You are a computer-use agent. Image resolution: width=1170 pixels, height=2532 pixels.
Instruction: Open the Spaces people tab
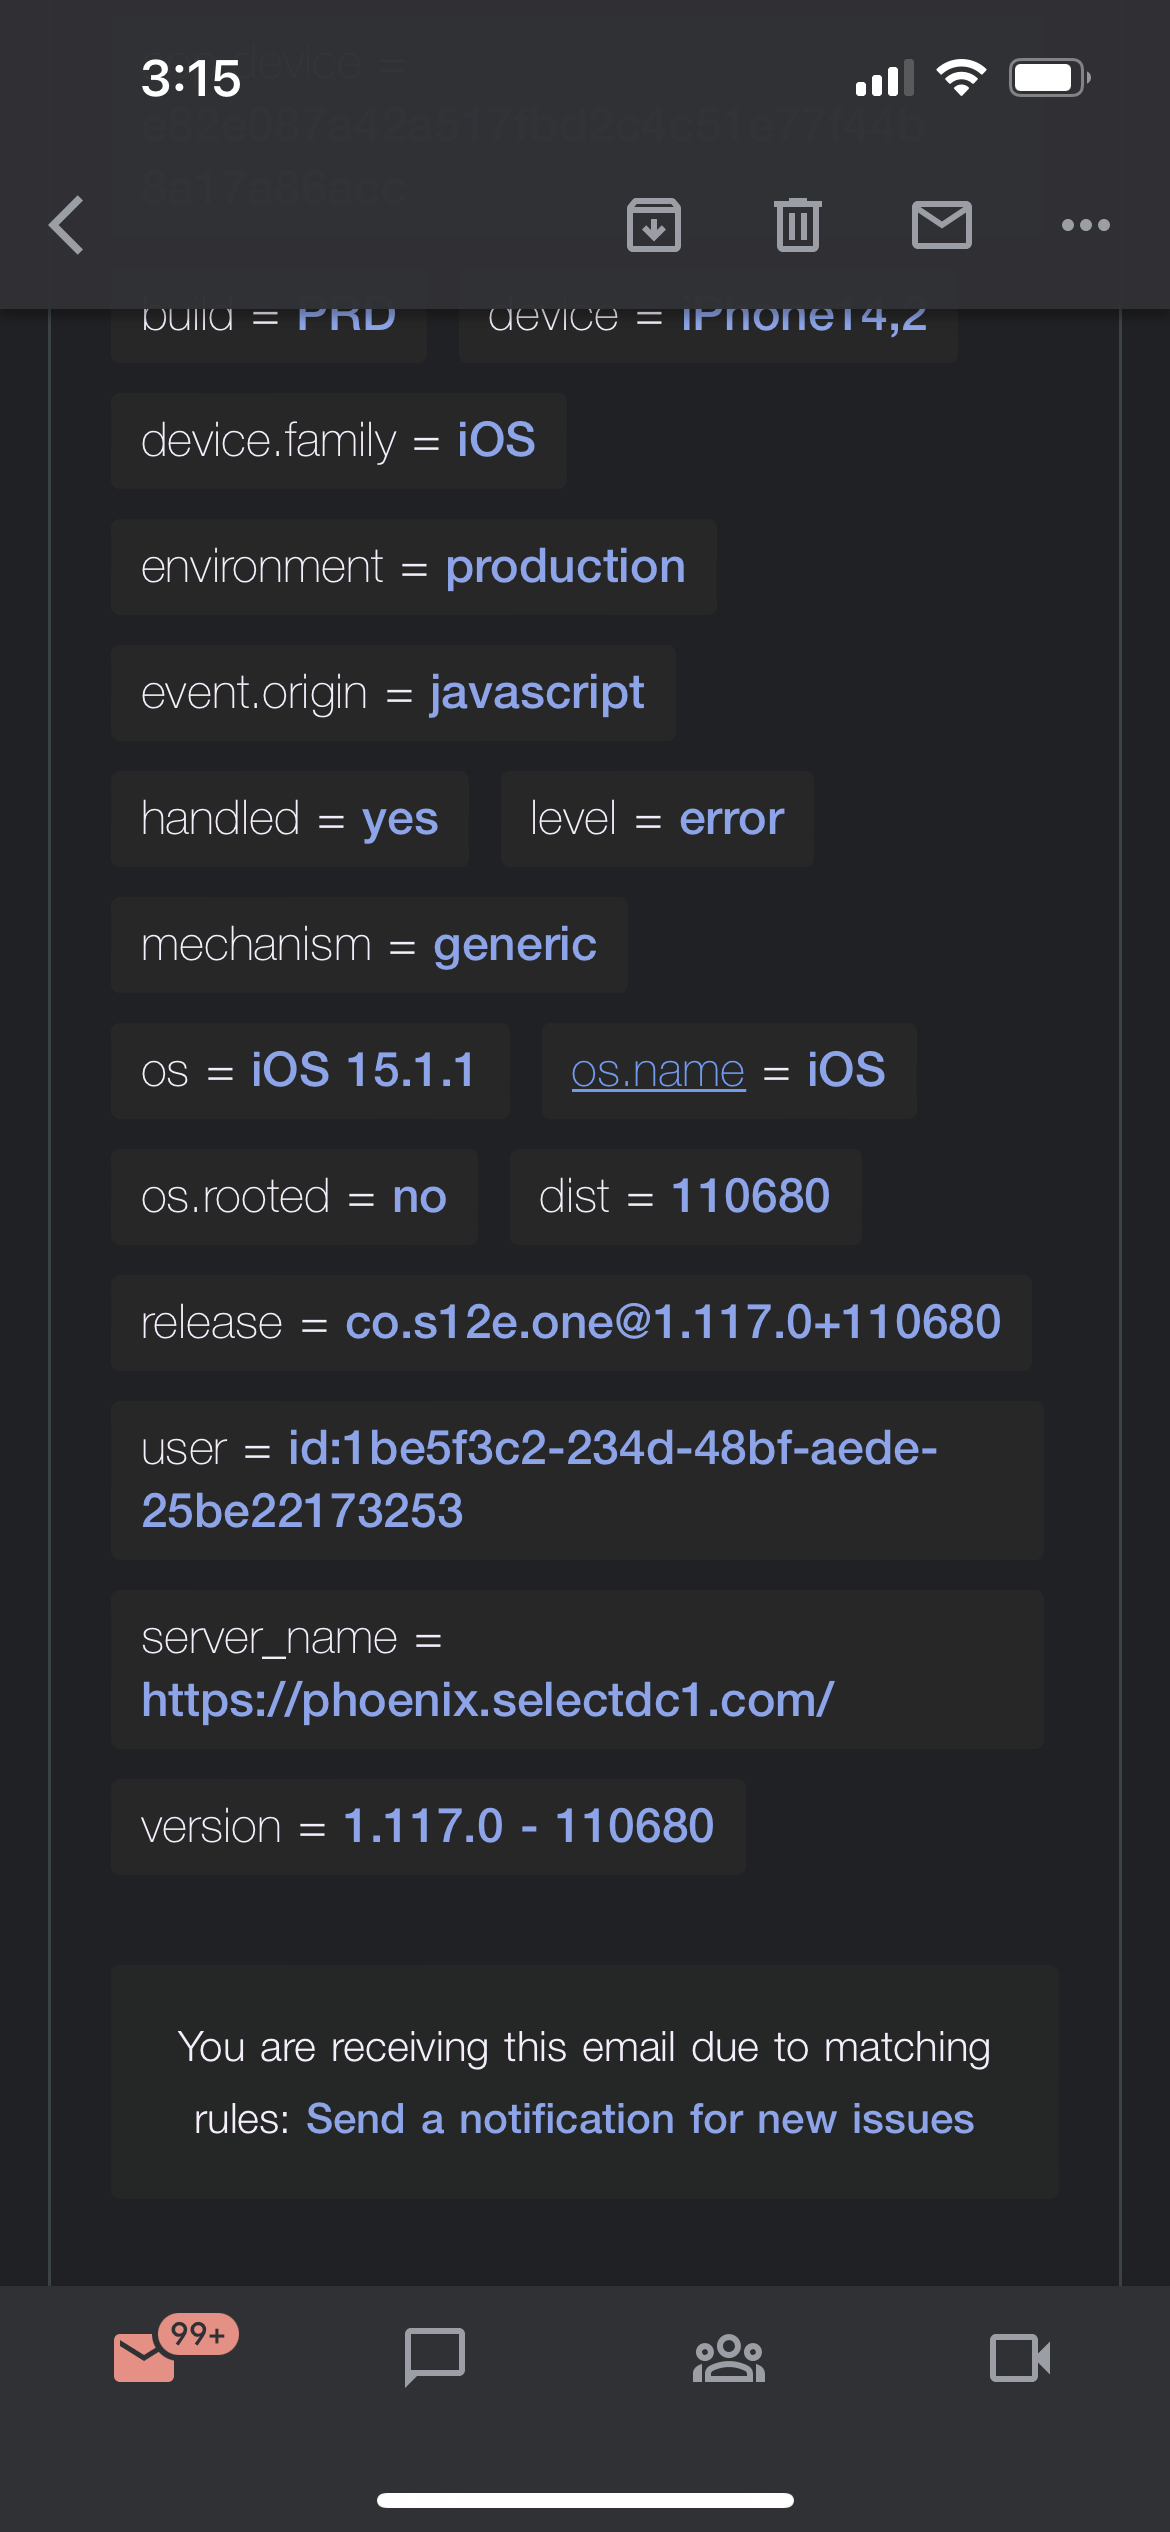(728, 2357)
